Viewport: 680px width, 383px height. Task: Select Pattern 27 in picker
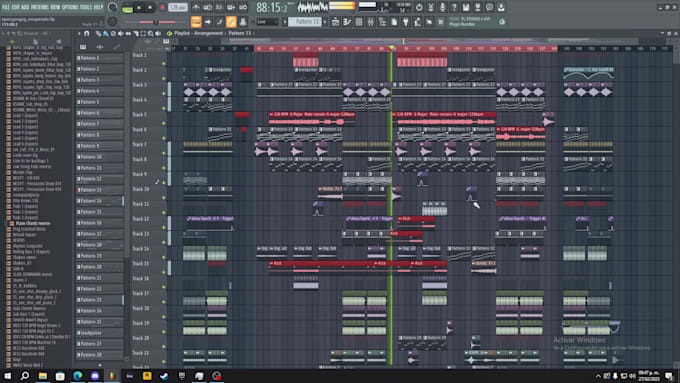[x=99, y=344]
